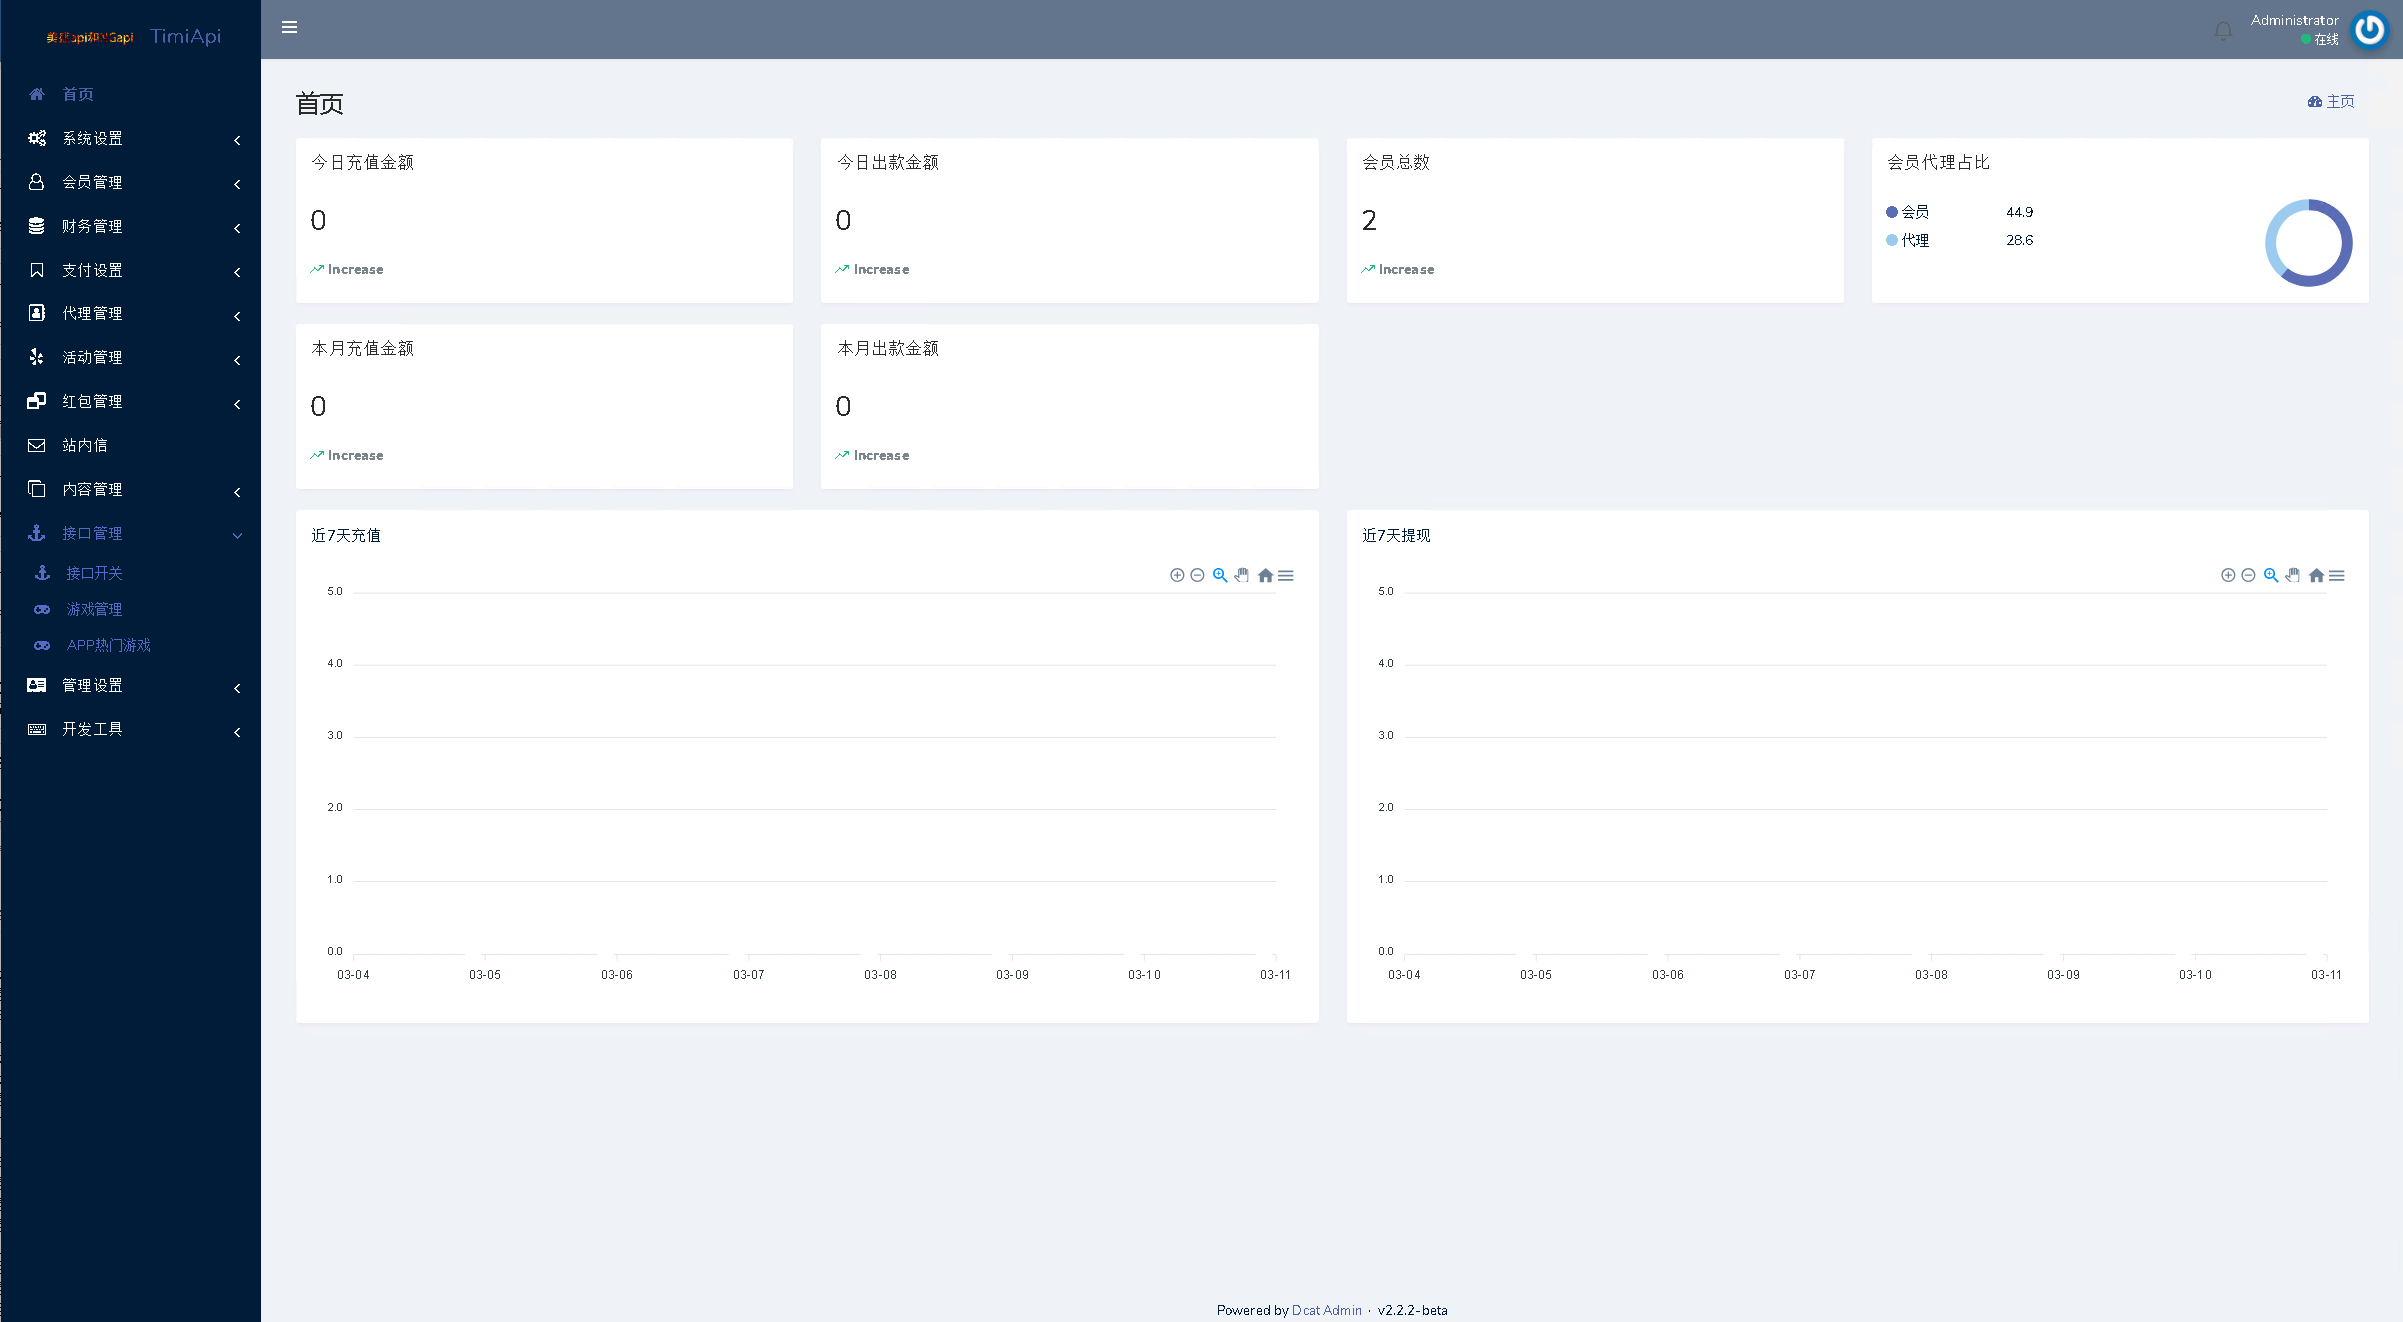Open 站内信 in the sidebar
The height and width of the screenshot is (1322, 2403).
click(x=85, y=445)
